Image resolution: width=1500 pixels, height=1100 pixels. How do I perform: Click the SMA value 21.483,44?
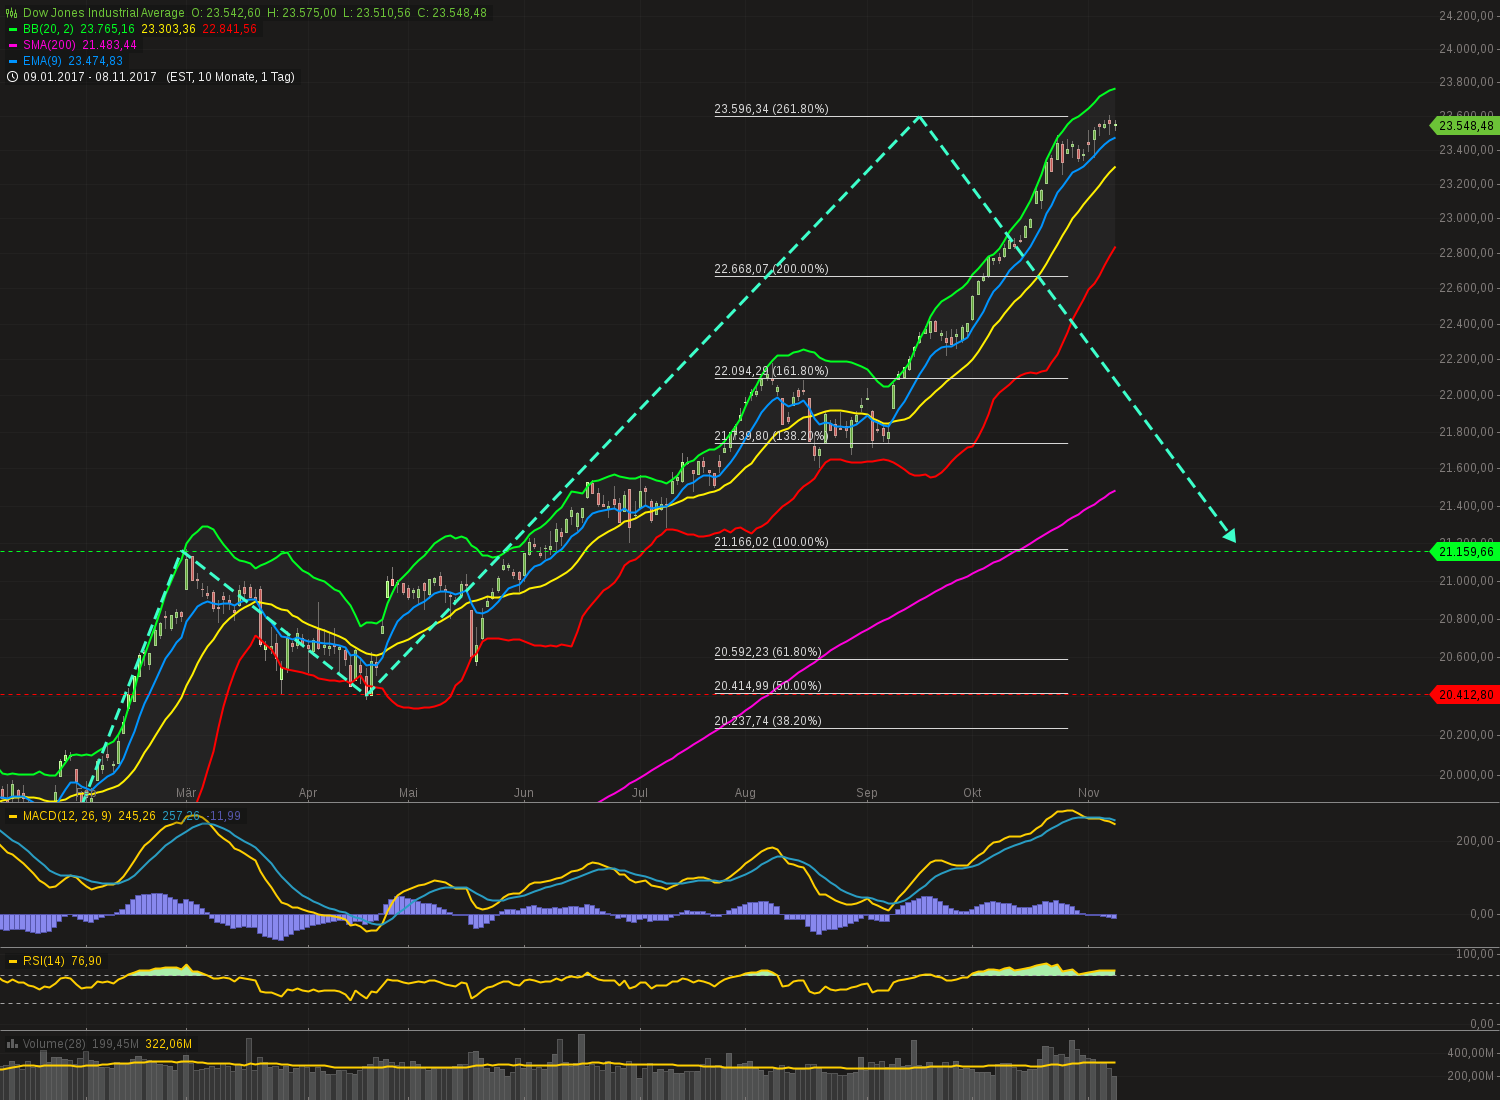[110, 45]
